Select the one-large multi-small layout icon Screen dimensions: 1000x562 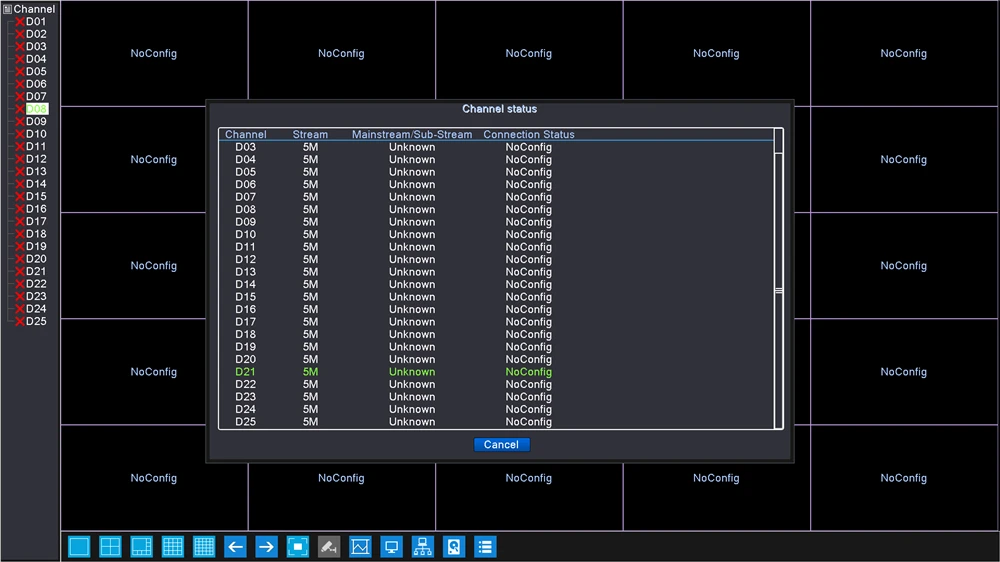pos(142,547)
